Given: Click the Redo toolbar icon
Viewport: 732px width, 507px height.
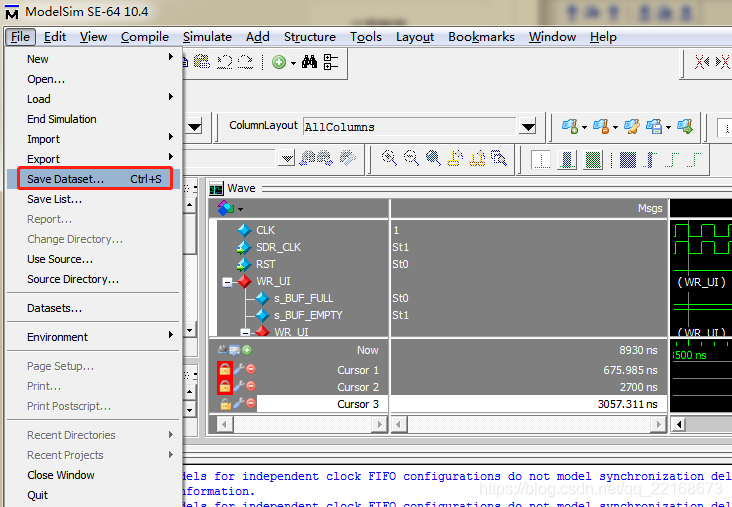Looking at the screenshot, I should (245, 62).
